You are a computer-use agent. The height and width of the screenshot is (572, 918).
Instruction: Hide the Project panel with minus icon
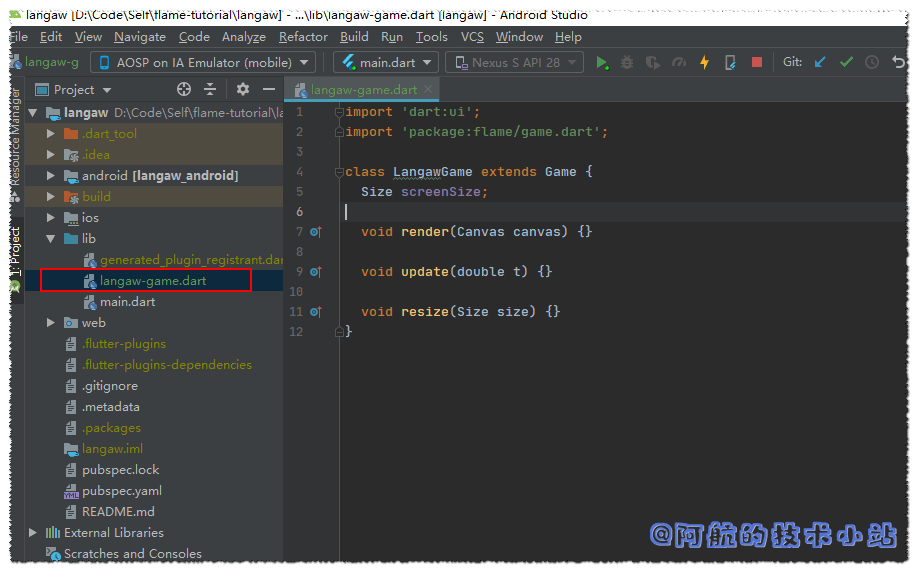pos(268,90)
